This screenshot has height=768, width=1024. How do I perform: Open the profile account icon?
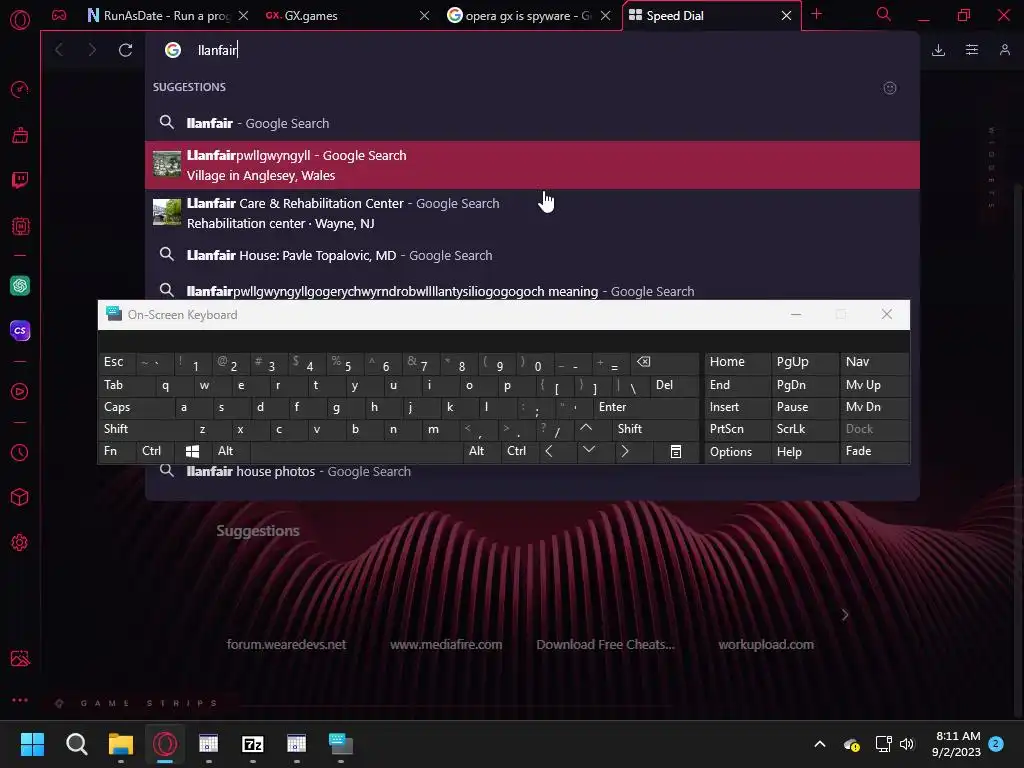point(1005,50)
